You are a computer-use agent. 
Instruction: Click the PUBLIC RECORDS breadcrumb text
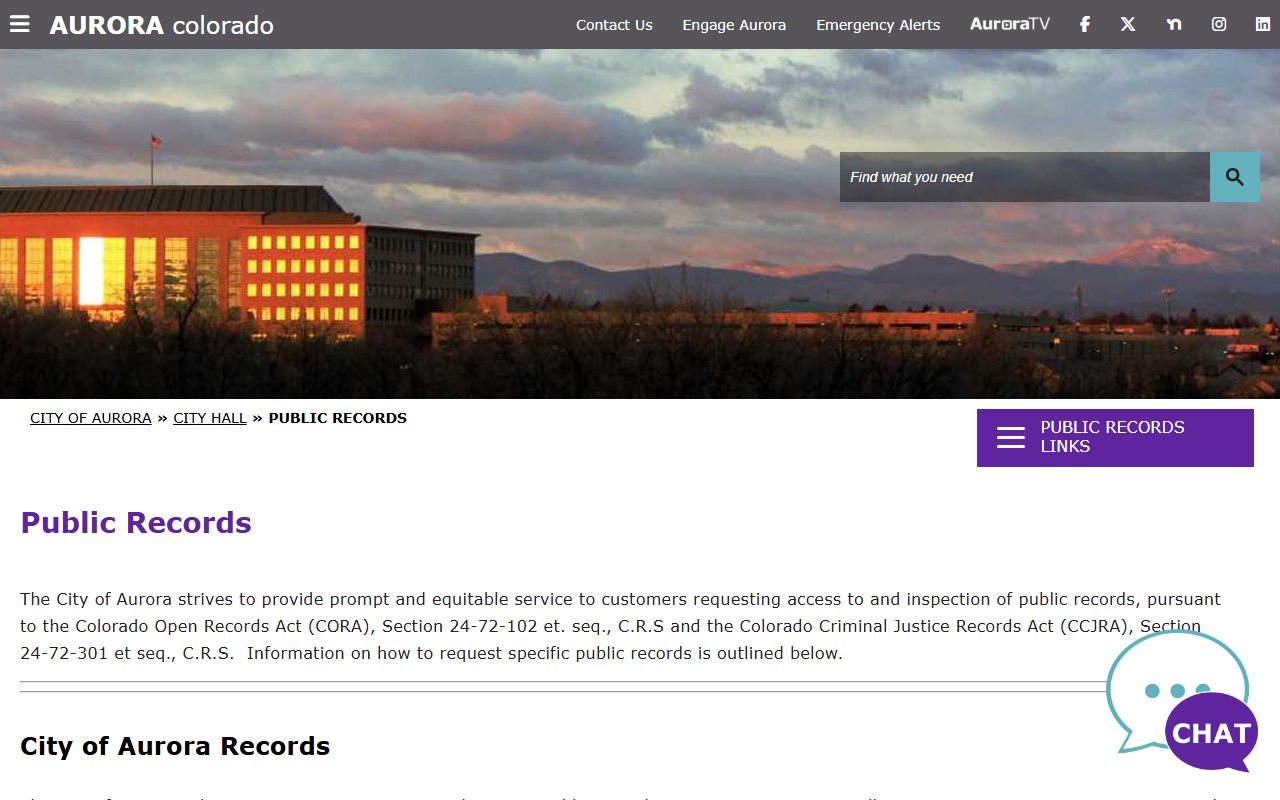tap(338, 418)
